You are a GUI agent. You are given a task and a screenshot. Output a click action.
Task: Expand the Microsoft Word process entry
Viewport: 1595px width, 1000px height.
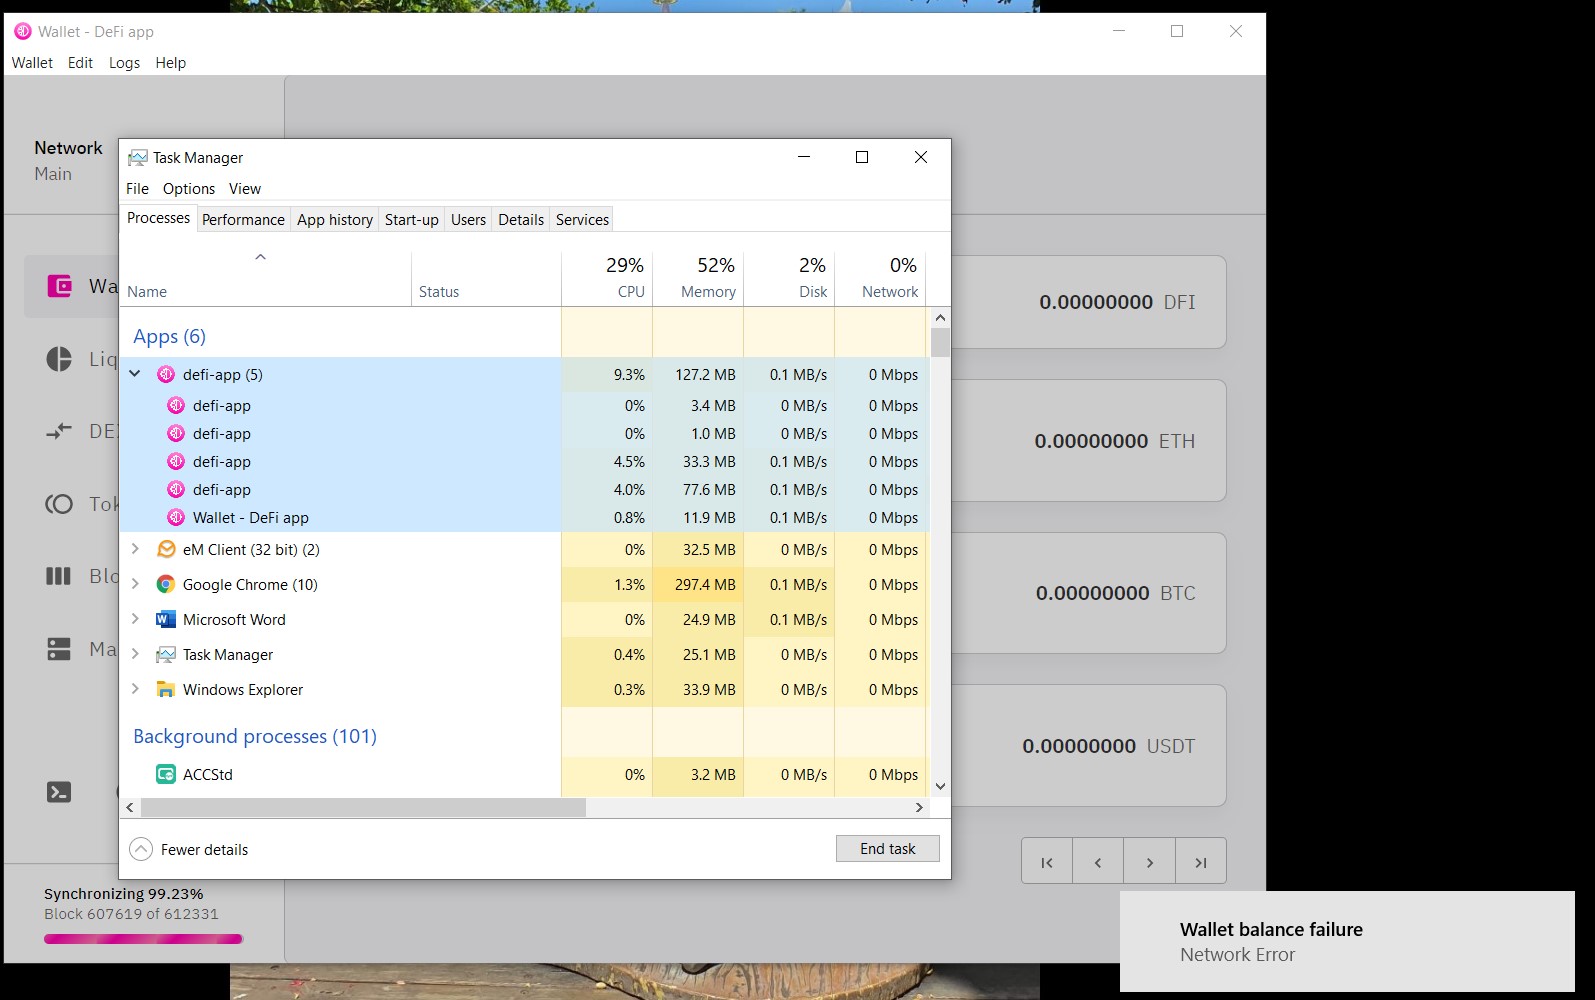(x=135, y=619)
